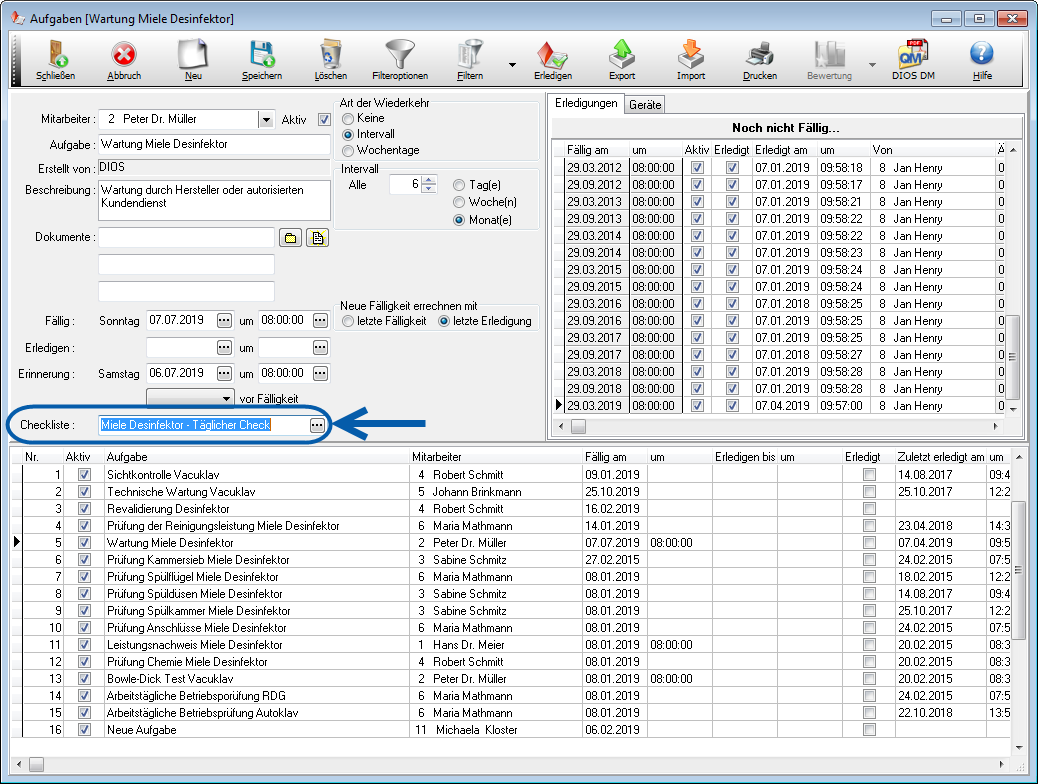1038x784 pixels.
Task: Click the Von column header in Erledigungen
Action: [933, 150]
